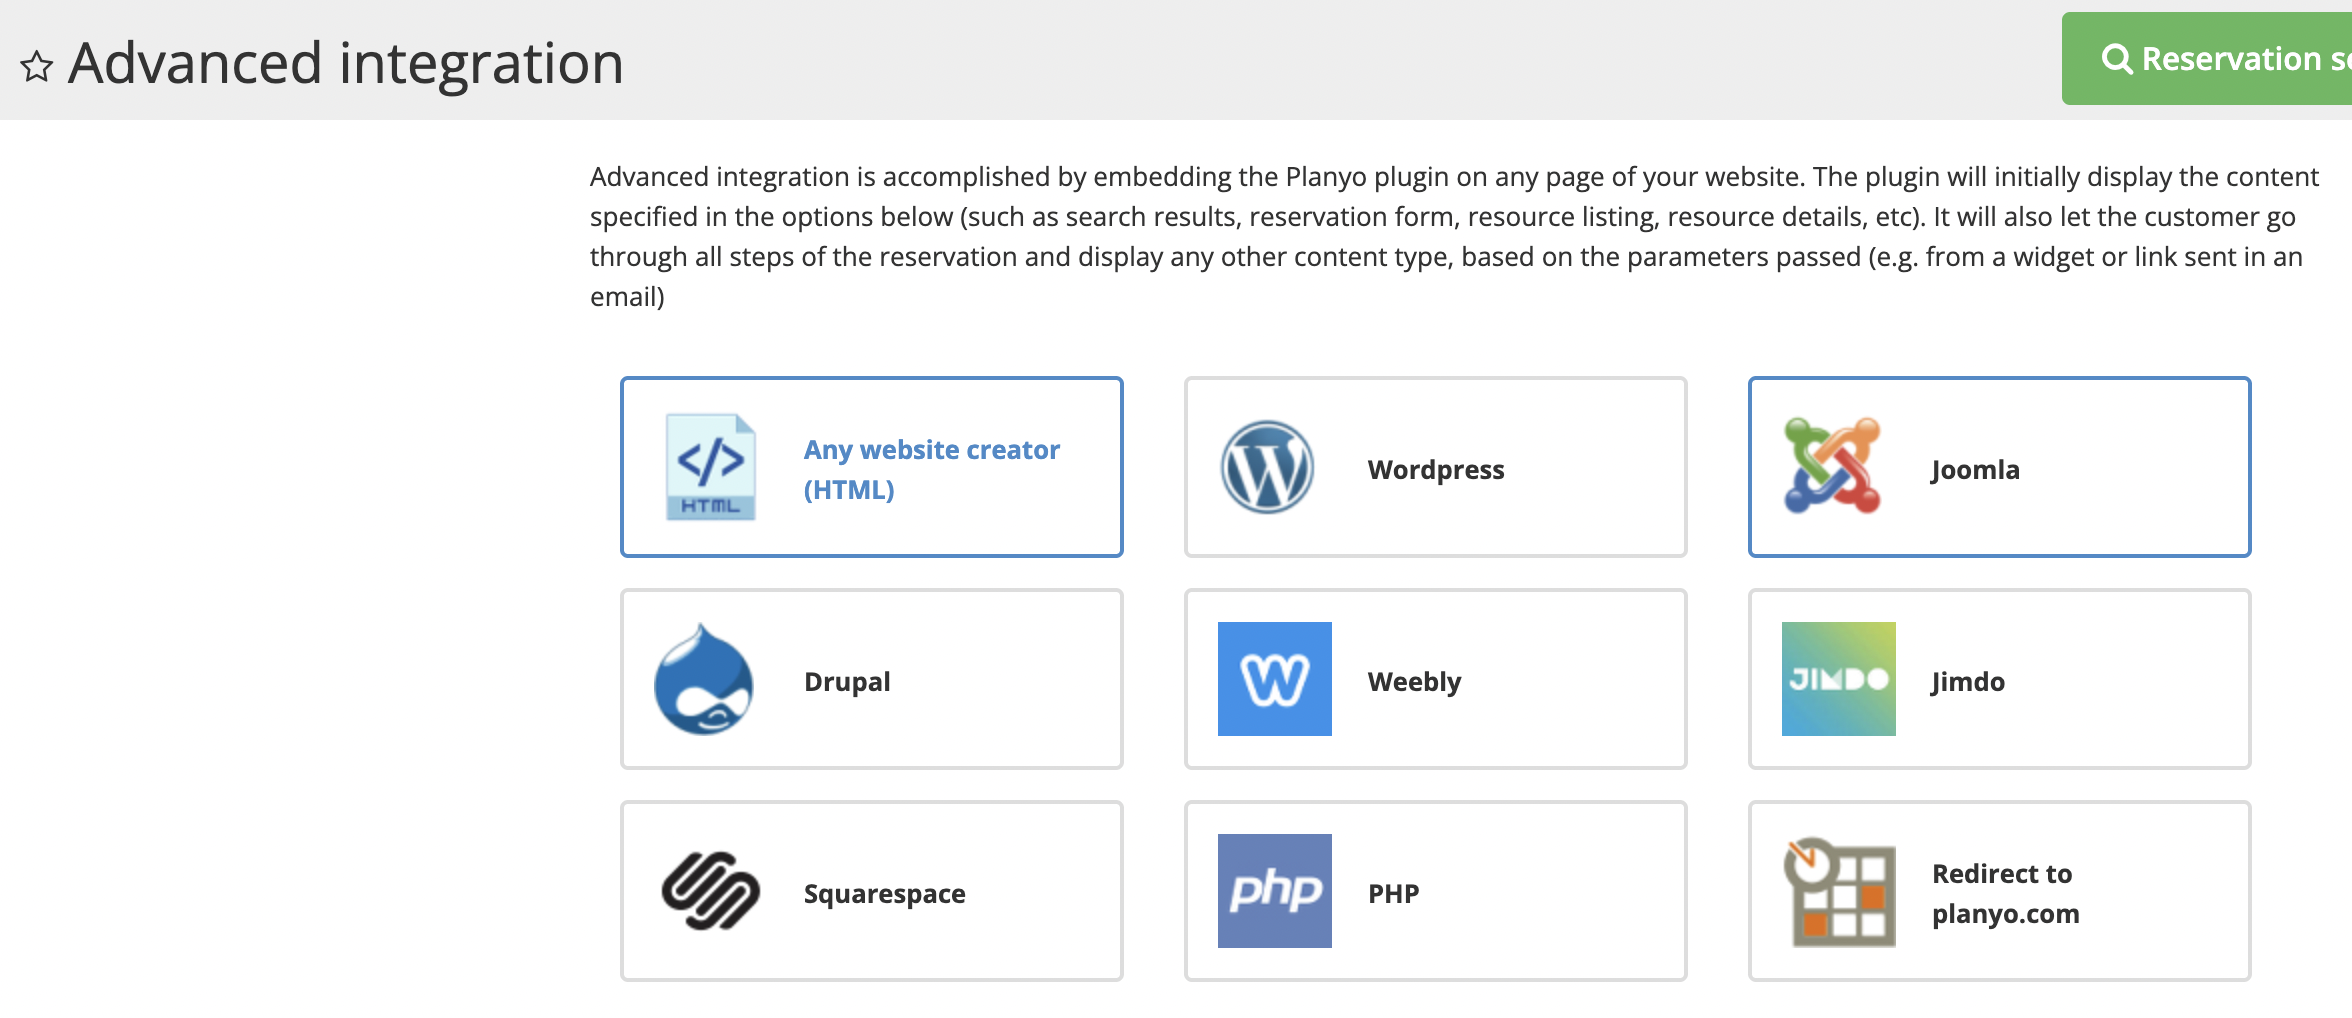Viewport: 2352px width, 1018px height.
Task: Select the Jimdo gradient logo
Action: [x=1838, y=679]
